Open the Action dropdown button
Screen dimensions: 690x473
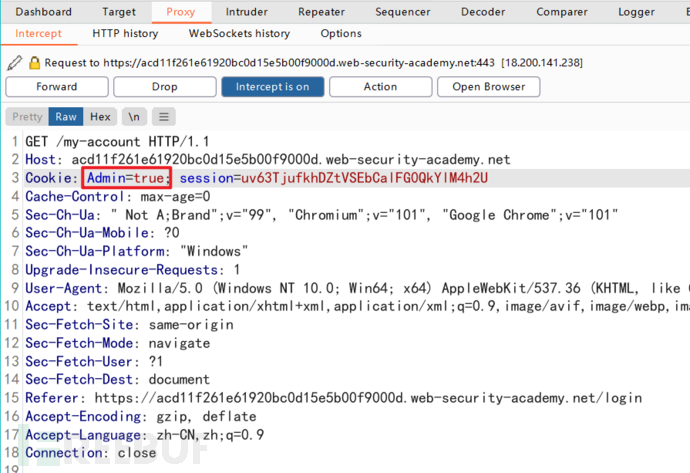click(x=380, y=87)
